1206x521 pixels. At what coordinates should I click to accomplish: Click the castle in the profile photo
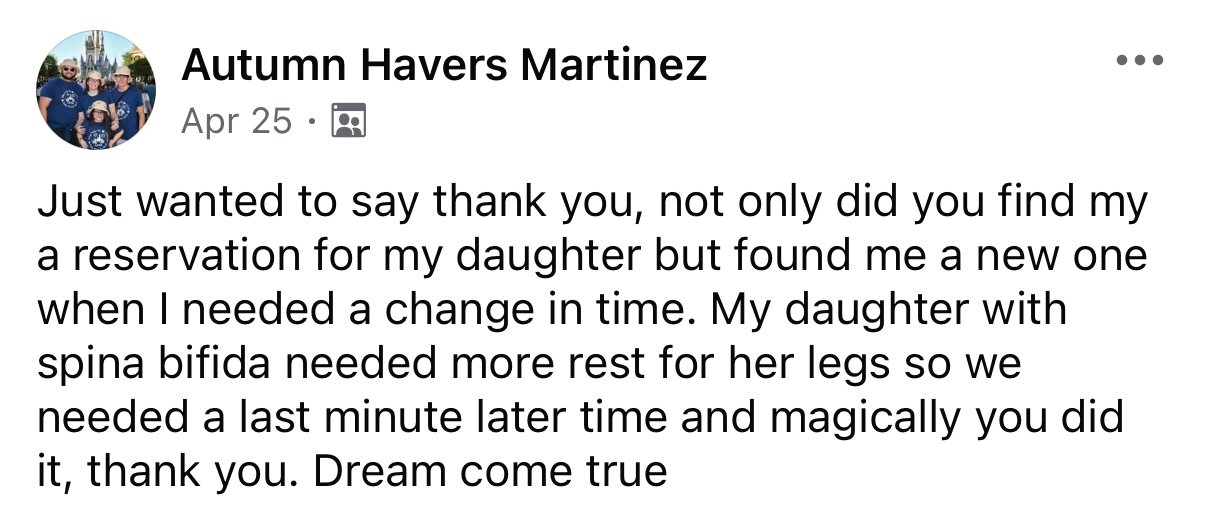pyautogui.click(x=99, y=53)
